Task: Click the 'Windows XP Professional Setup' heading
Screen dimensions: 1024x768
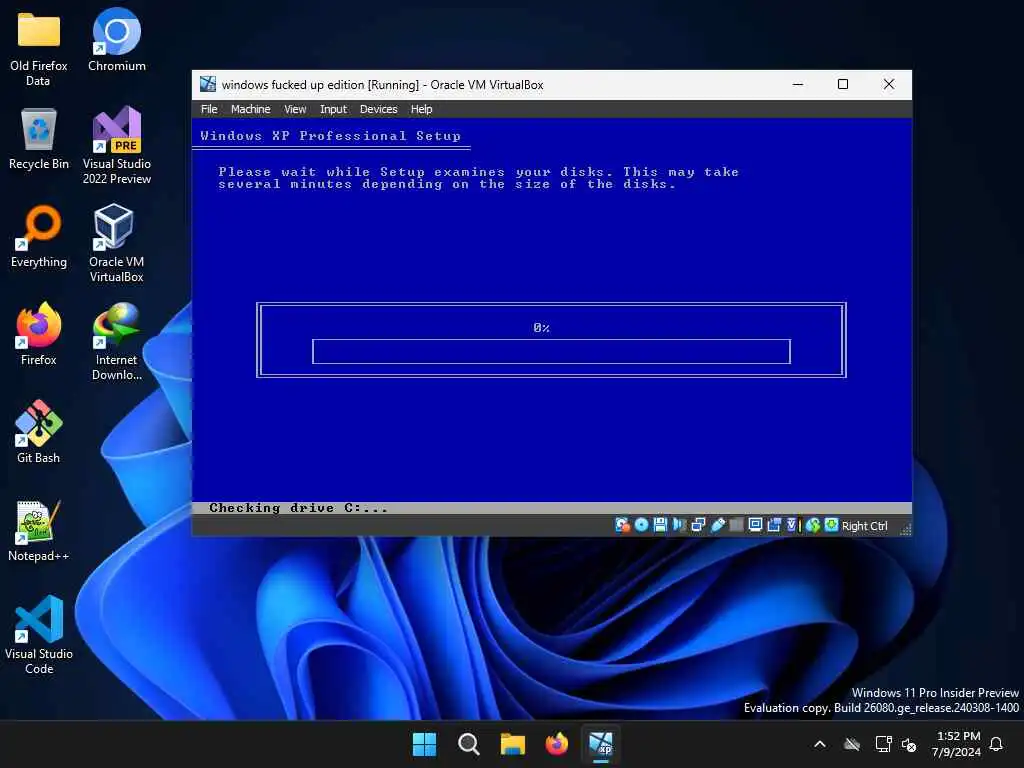Action: pos(330,136)
